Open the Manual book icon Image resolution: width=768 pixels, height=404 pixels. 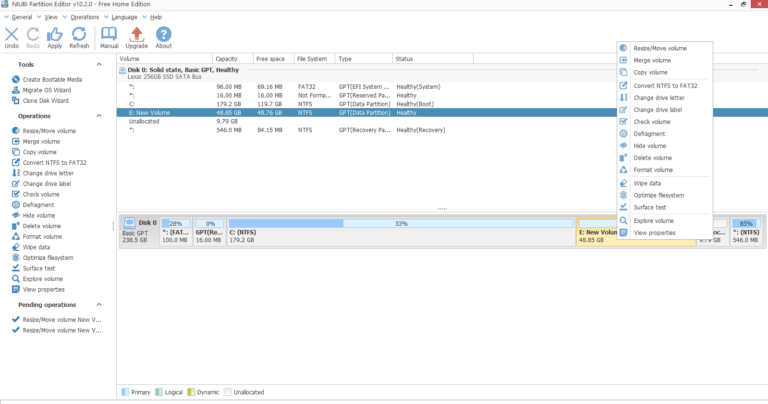click(109, 34)
